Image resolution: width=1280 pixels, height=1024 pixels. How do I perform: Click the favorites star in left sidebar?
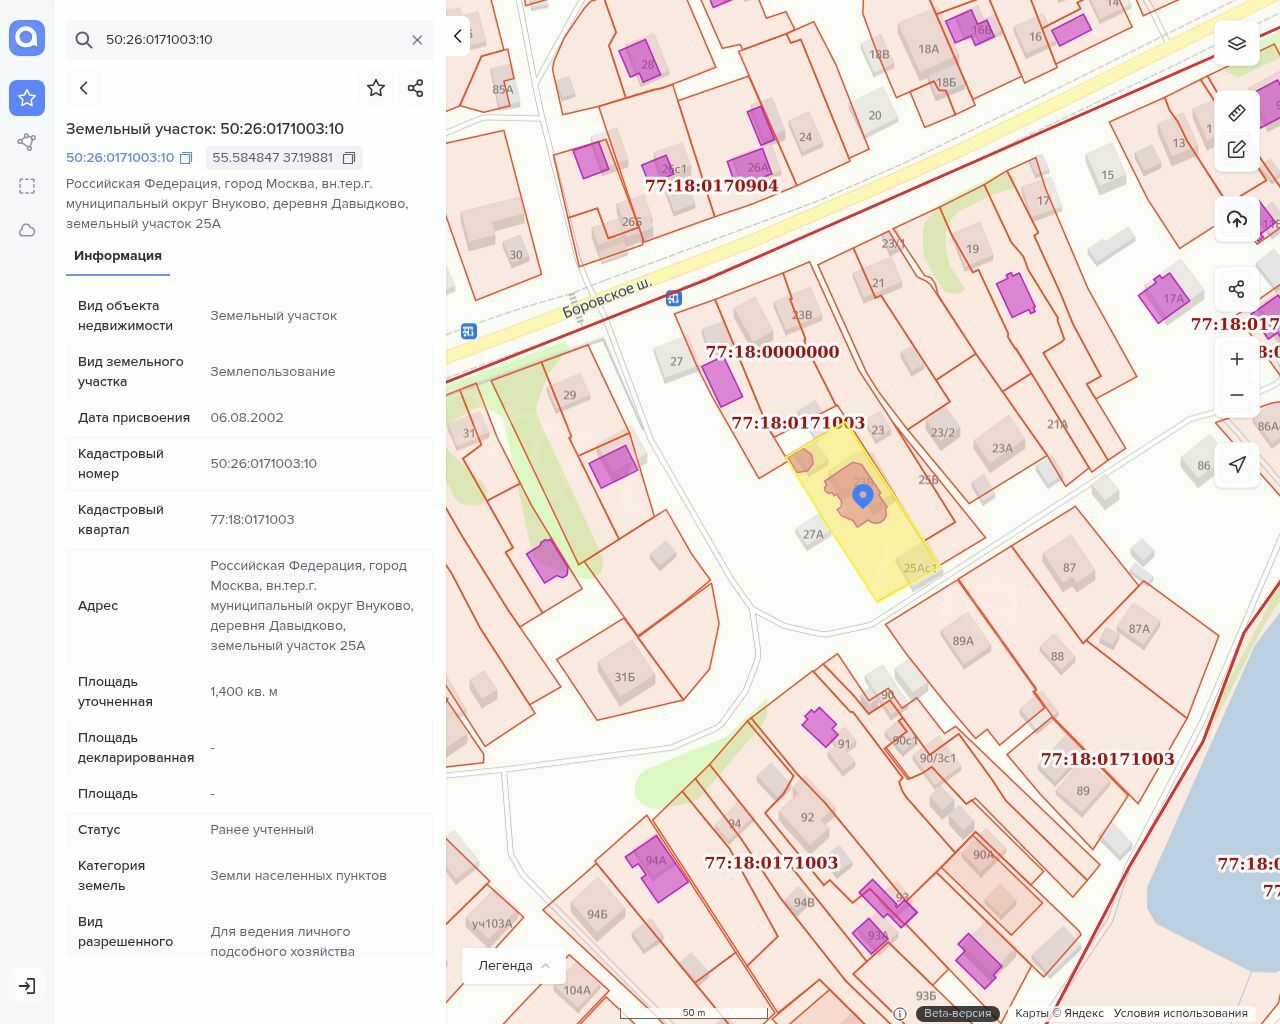coord(27,98)
